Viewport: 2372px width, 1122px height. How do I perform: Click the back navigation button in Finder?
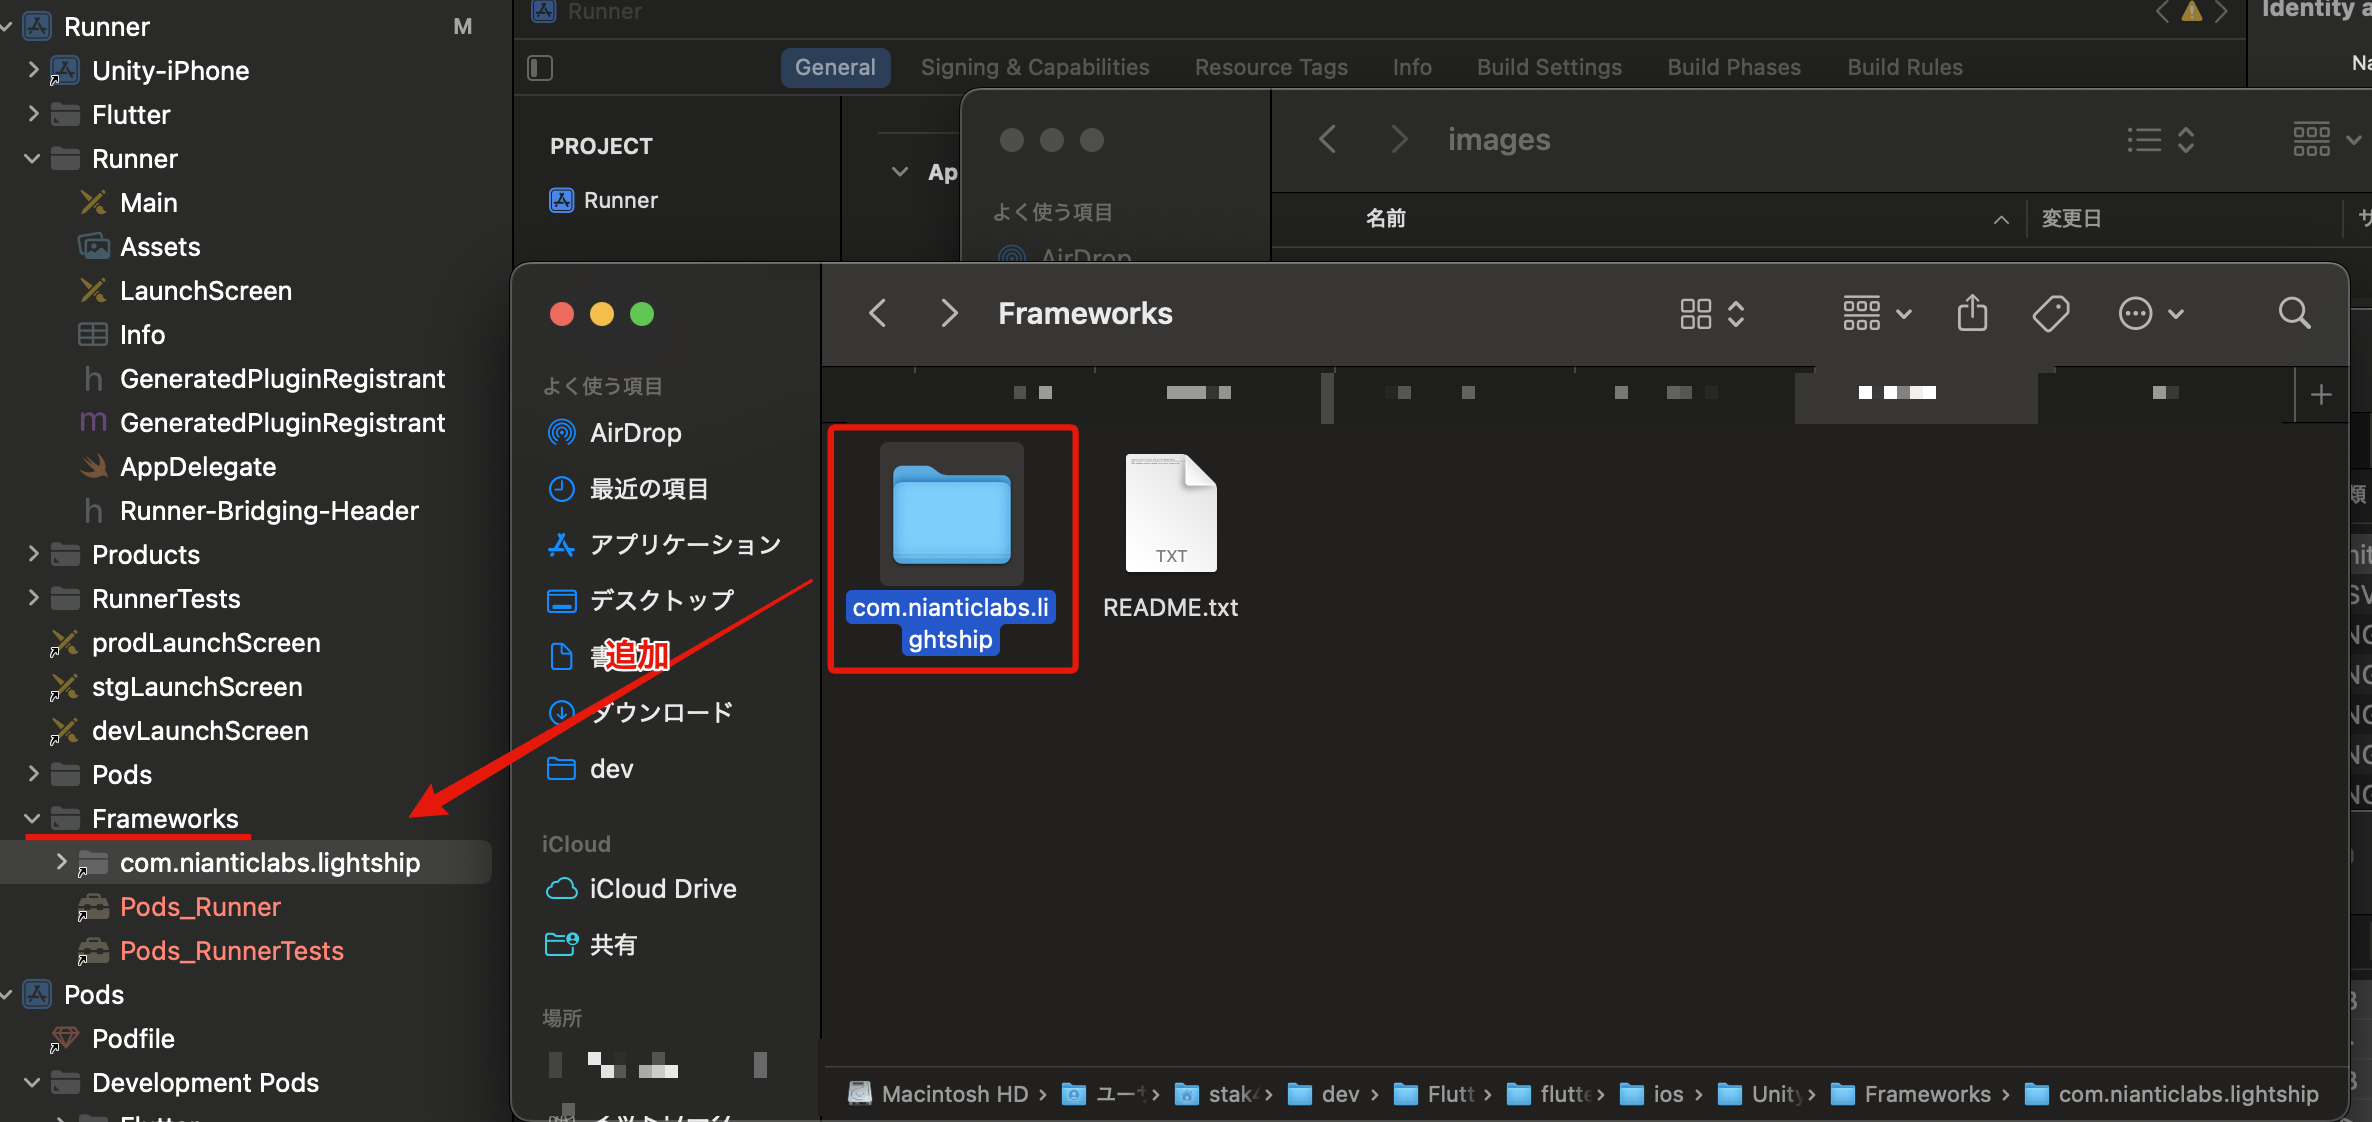click(x=877, y=313)
